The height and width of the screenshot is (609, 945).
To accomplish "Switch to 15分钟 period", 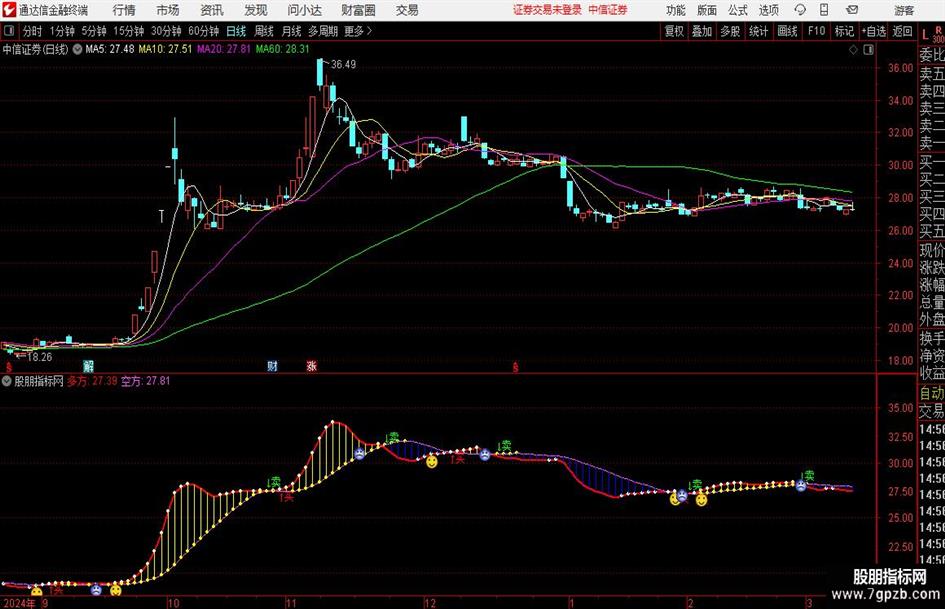I will click(x=128, y=31).
